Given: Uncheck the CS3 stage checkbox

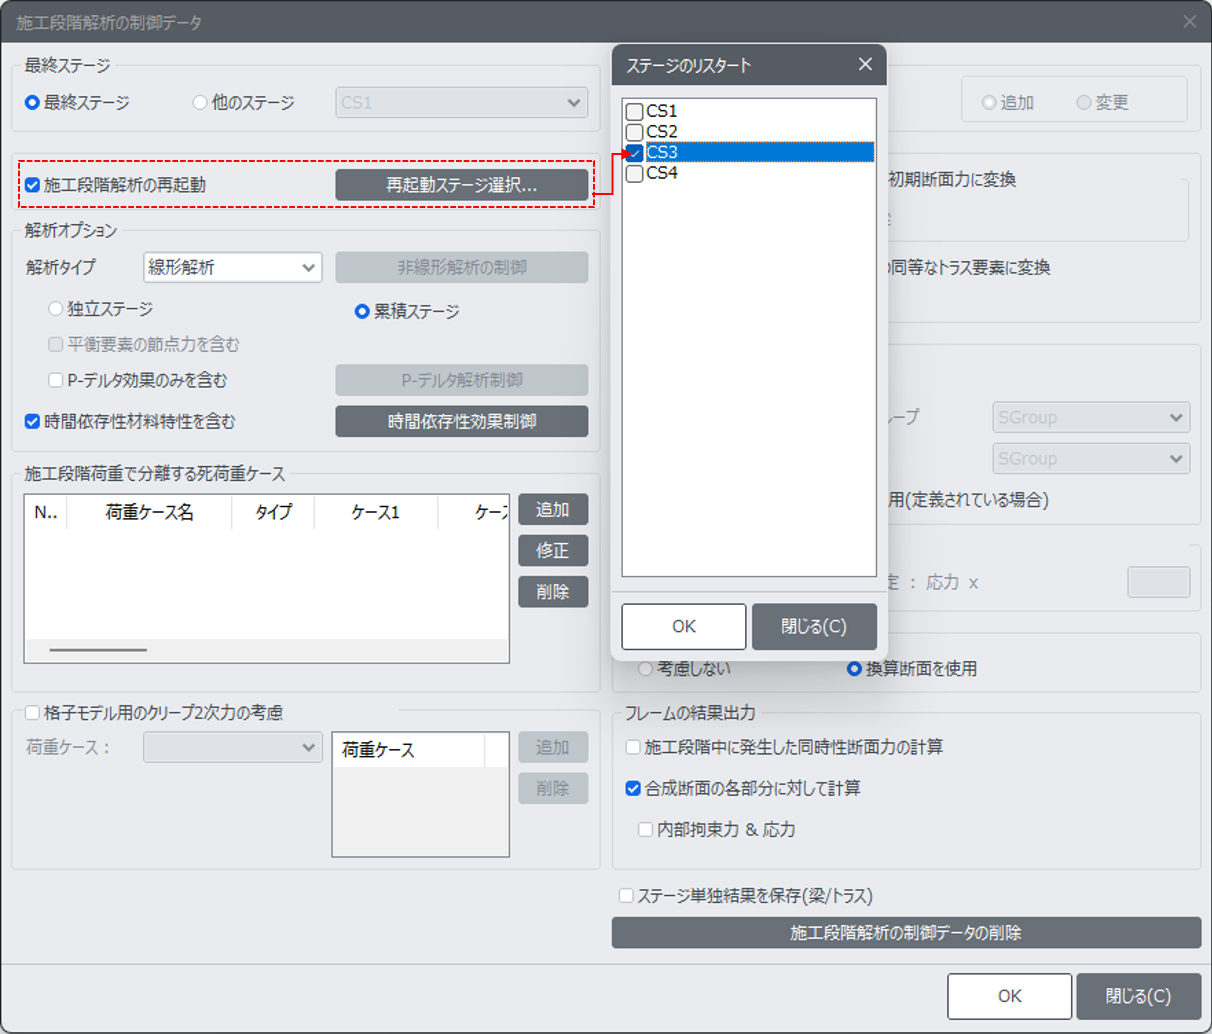Looking at the screenshot, I should click(x=634, y=153).
